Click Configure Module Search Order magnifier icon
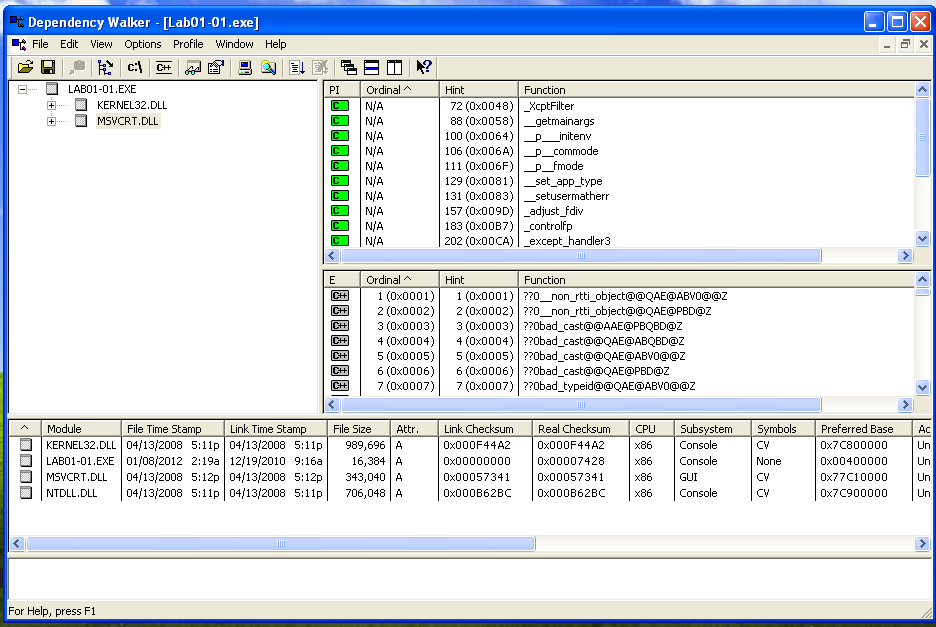The height and width of the screenshot is (627, 936). pos(268,67)
